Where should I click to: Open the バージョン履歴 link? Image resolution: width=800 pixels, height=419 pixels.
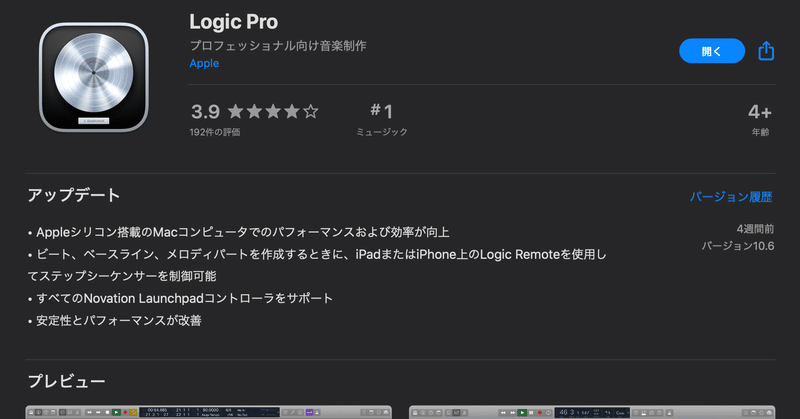tap(731, 196)
